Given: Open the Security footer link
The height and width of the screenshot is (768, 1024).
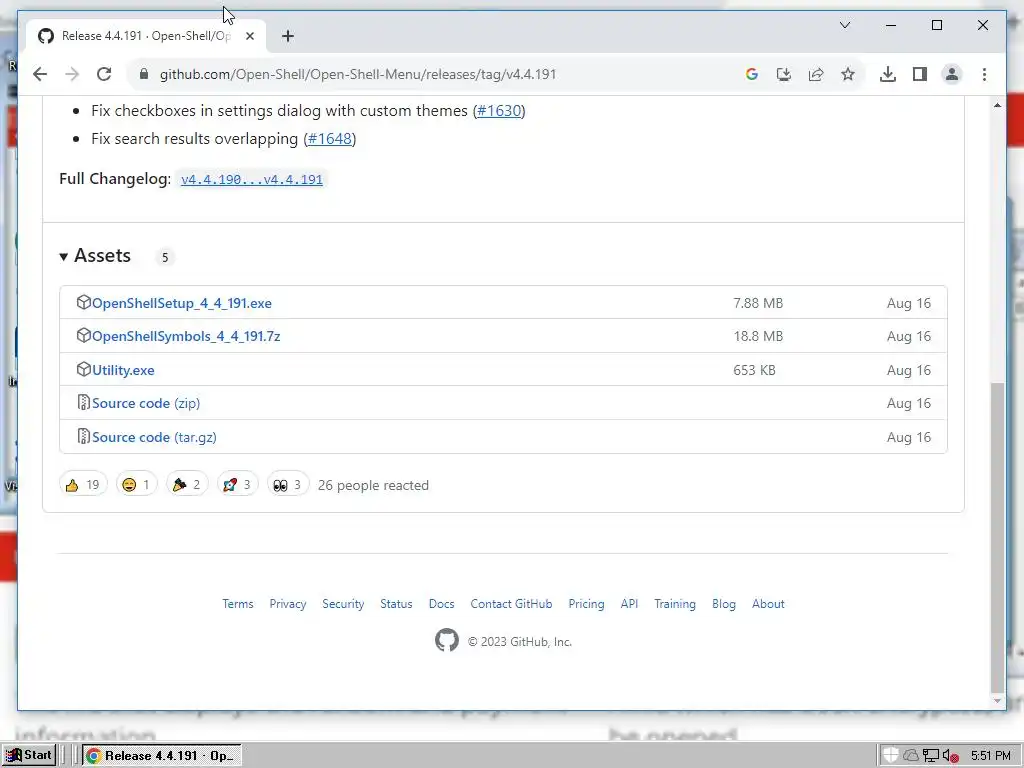Looking at the screenshot, I should pyautogui.click(x=343, y=604).
